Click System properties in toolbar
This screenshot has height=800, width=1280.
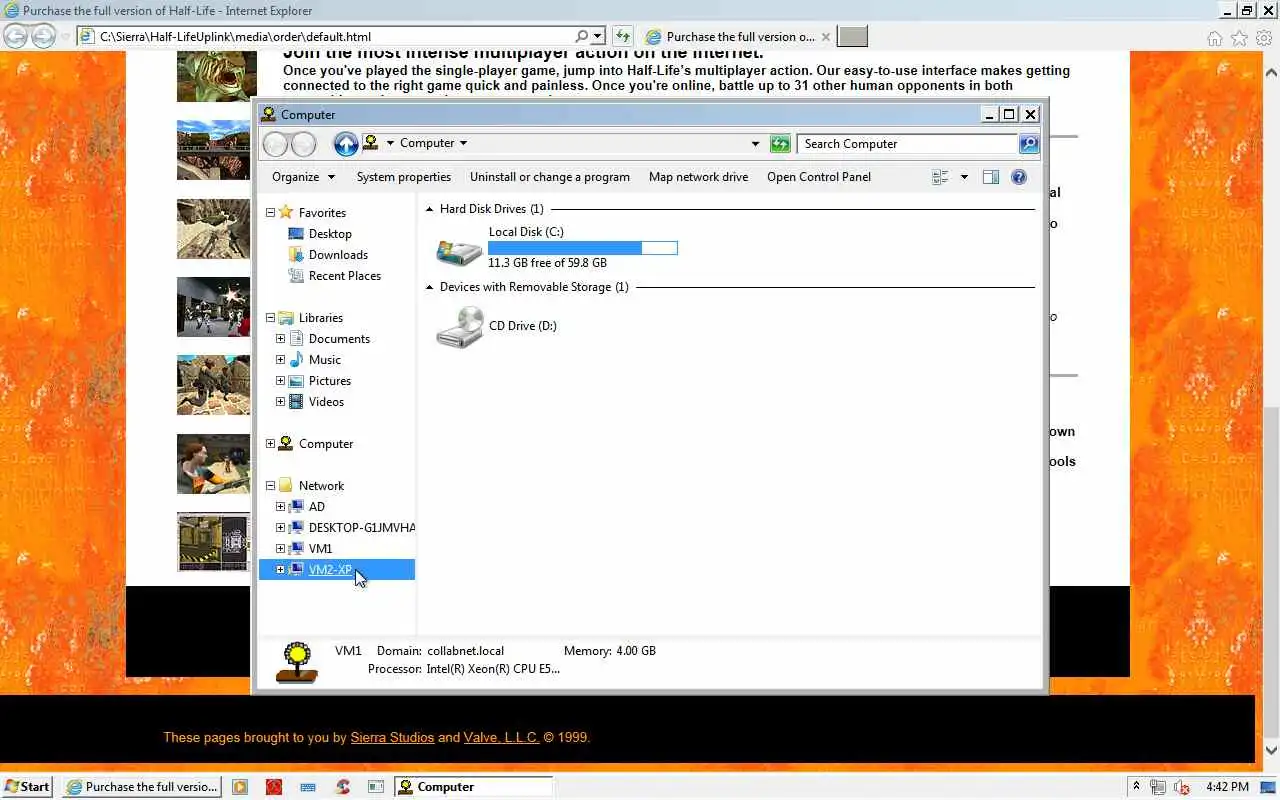coord(404,177)
